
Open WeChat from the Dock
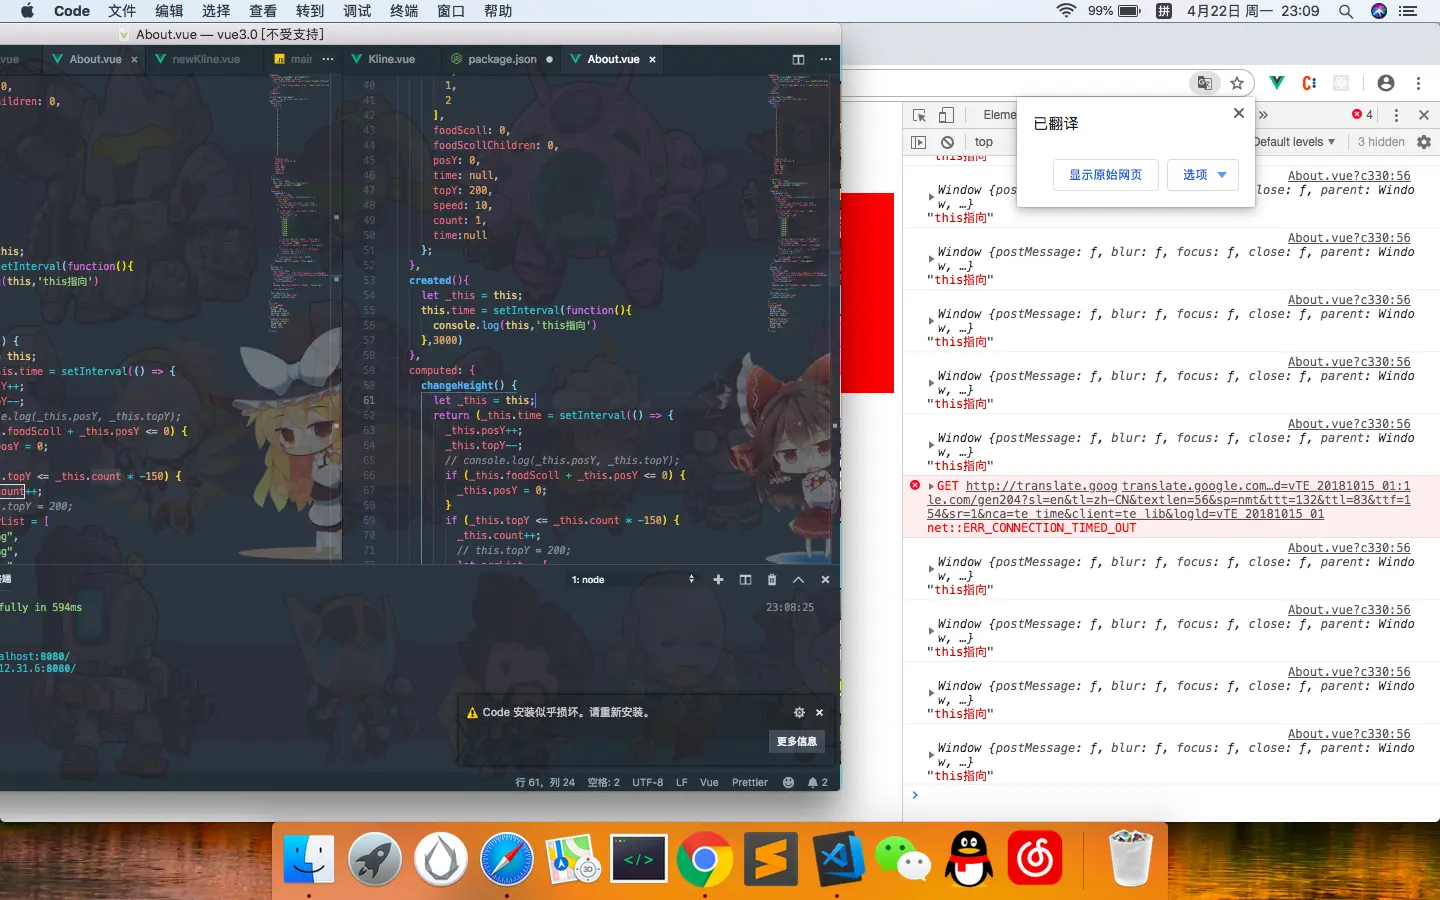[903, 859]
